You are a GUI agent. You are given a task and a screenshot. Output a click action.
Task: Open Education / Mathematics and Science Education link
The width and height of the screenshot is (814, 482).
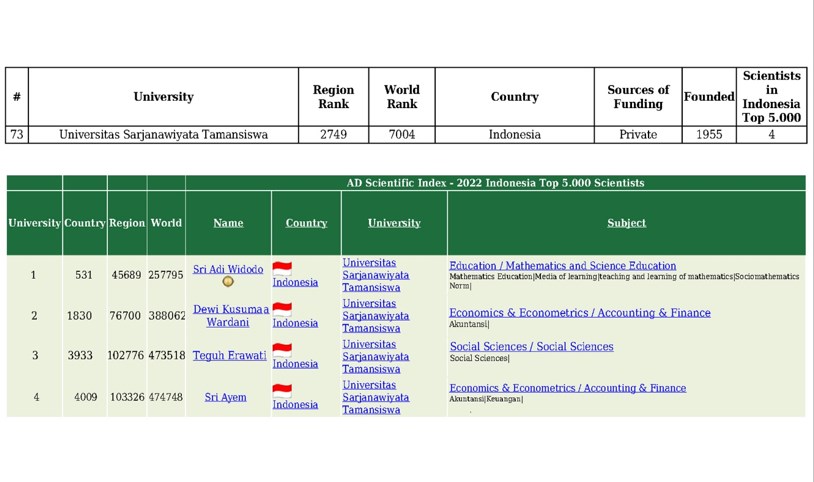tap(563, 265)
